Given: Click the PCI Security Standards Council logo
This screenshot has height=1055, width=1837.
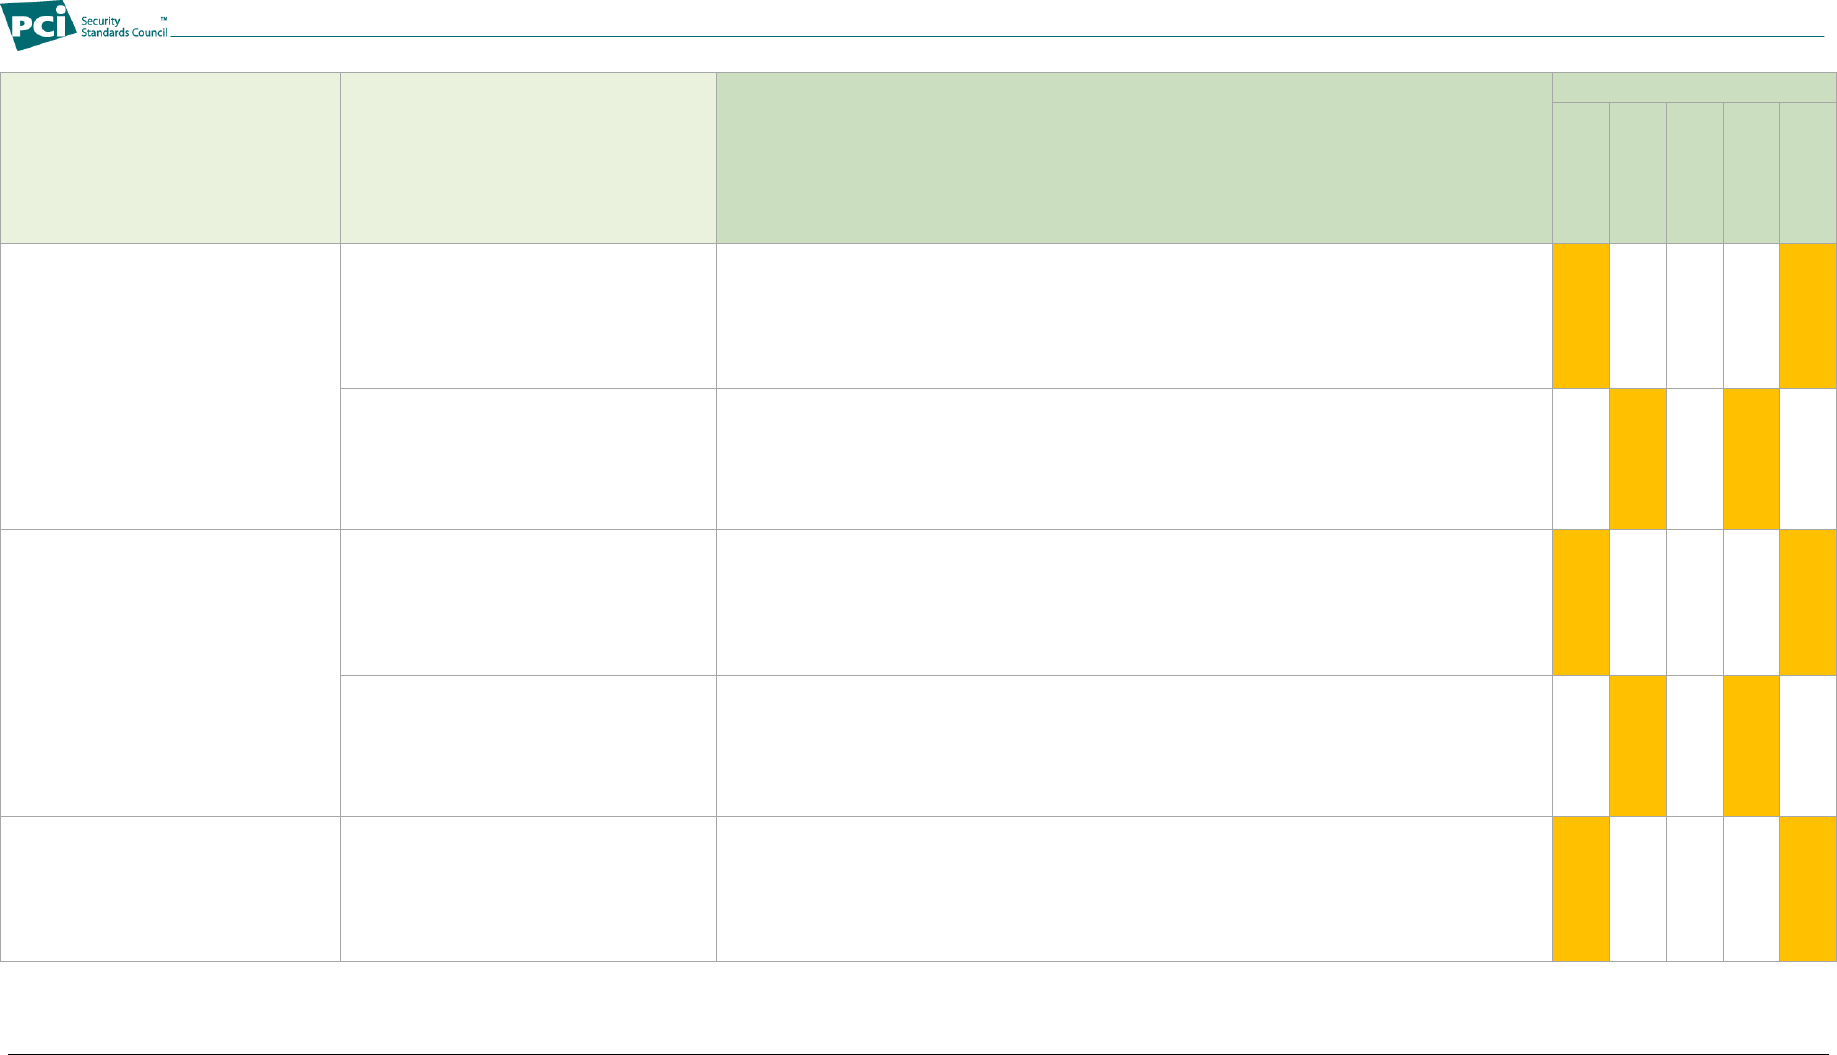Looking at the screenshot, I should 84,26.
